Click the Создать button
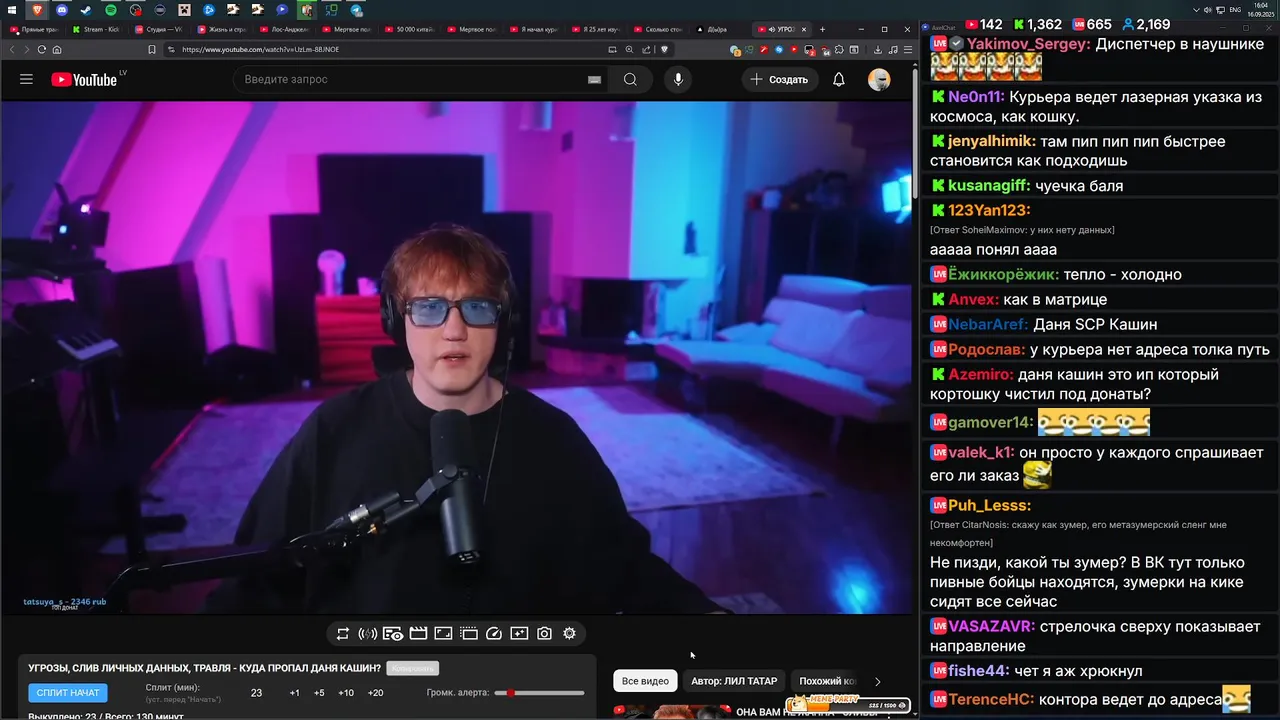Viewport: 1280px width, 720px height. [x=779, y=79]
